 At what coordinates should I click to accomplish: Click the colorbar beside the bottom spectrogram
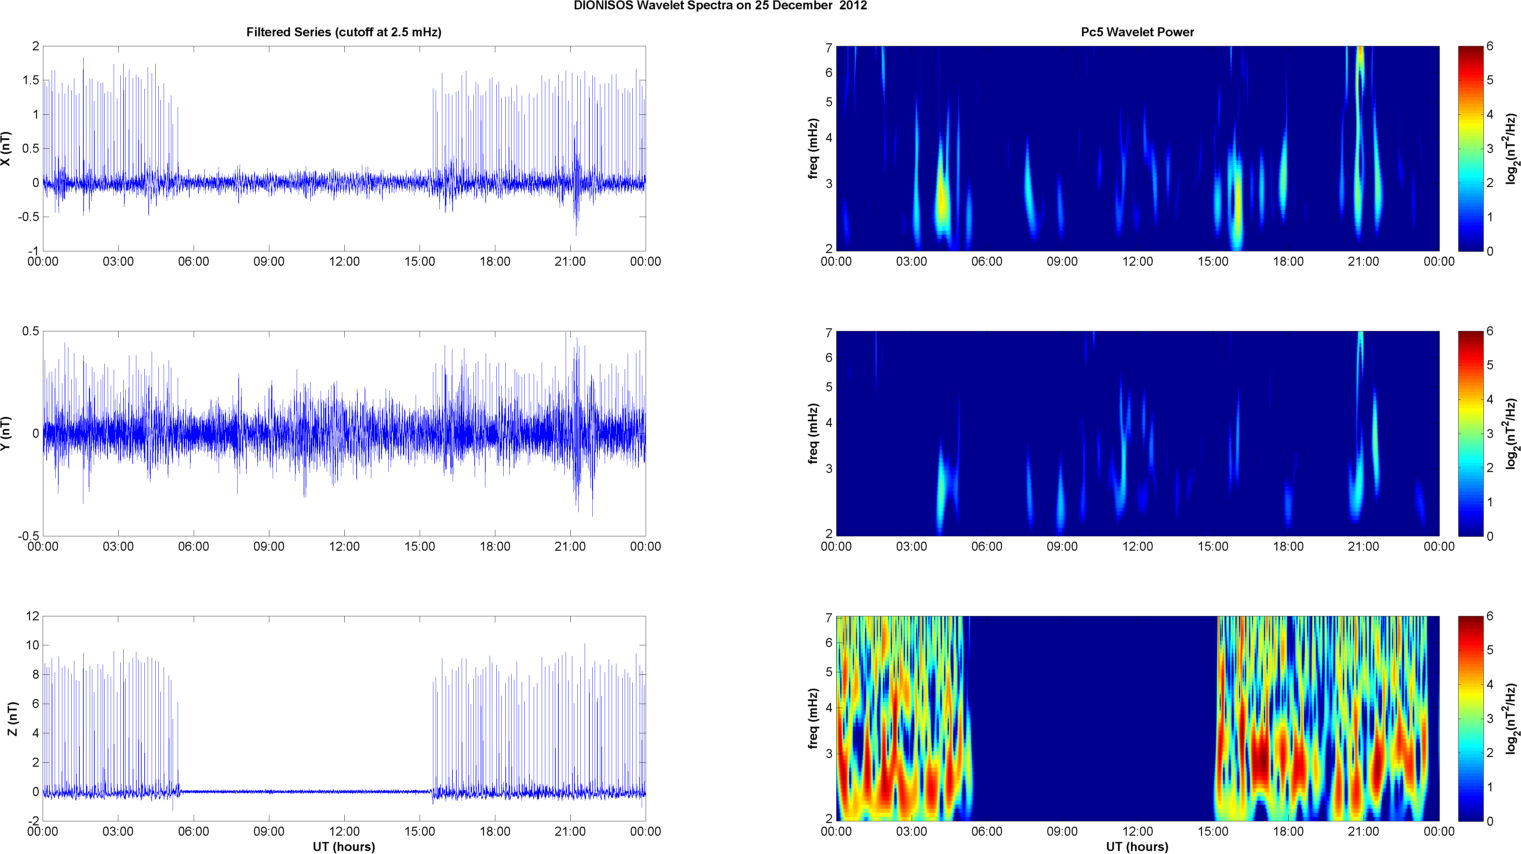[1470, 718]
